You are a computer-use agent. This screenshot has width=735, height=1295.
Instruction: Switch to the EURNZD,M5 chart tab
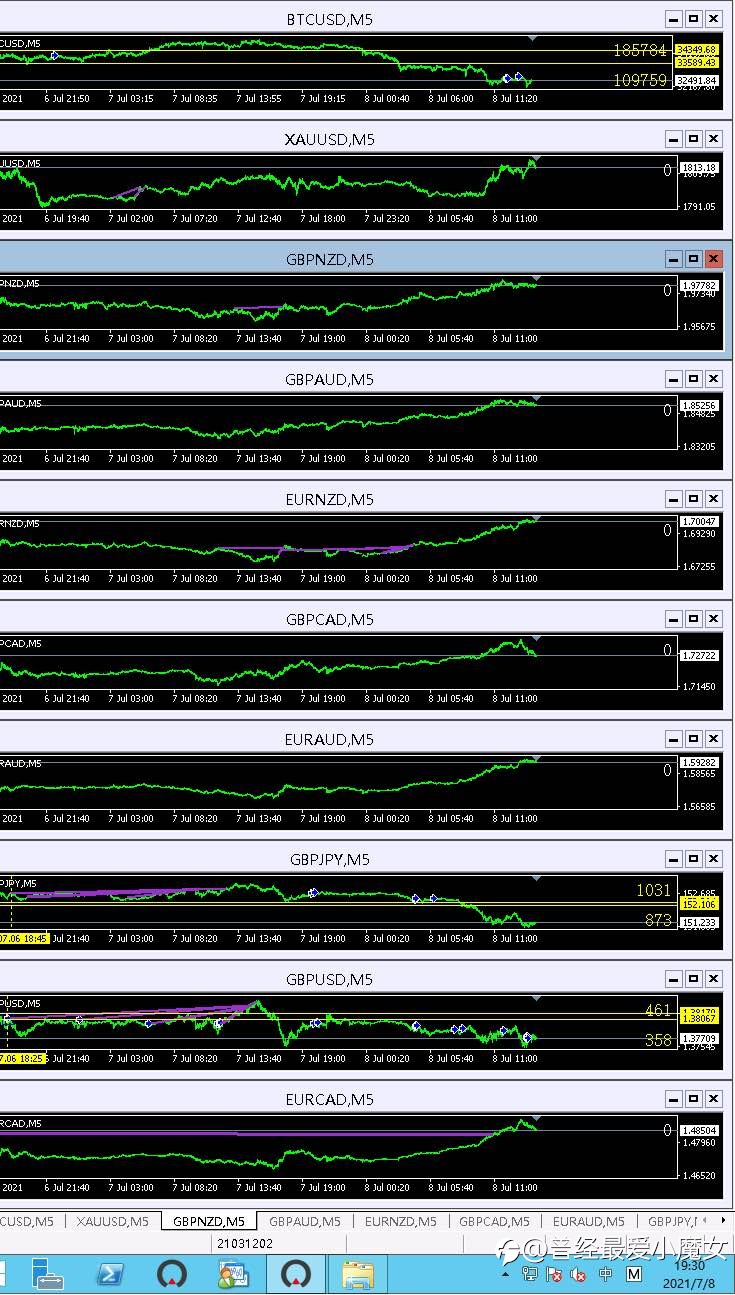[x=400, y=1221]
